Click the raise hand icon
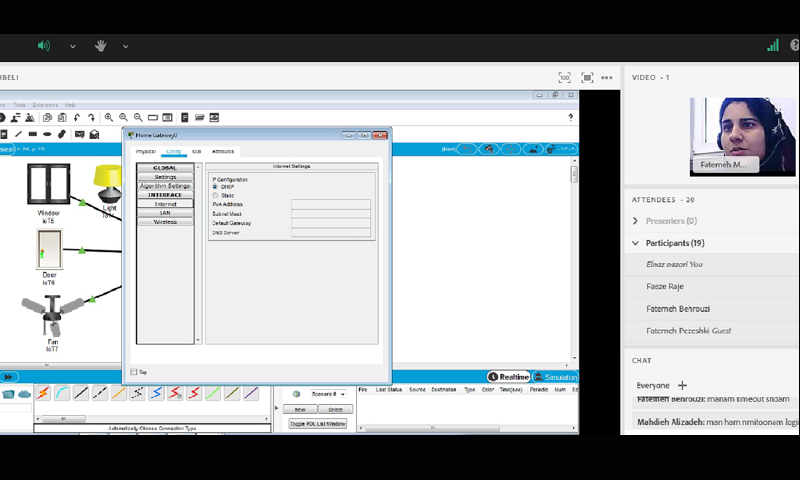This screenshot has width=800, height=480. tap(100, 46)
